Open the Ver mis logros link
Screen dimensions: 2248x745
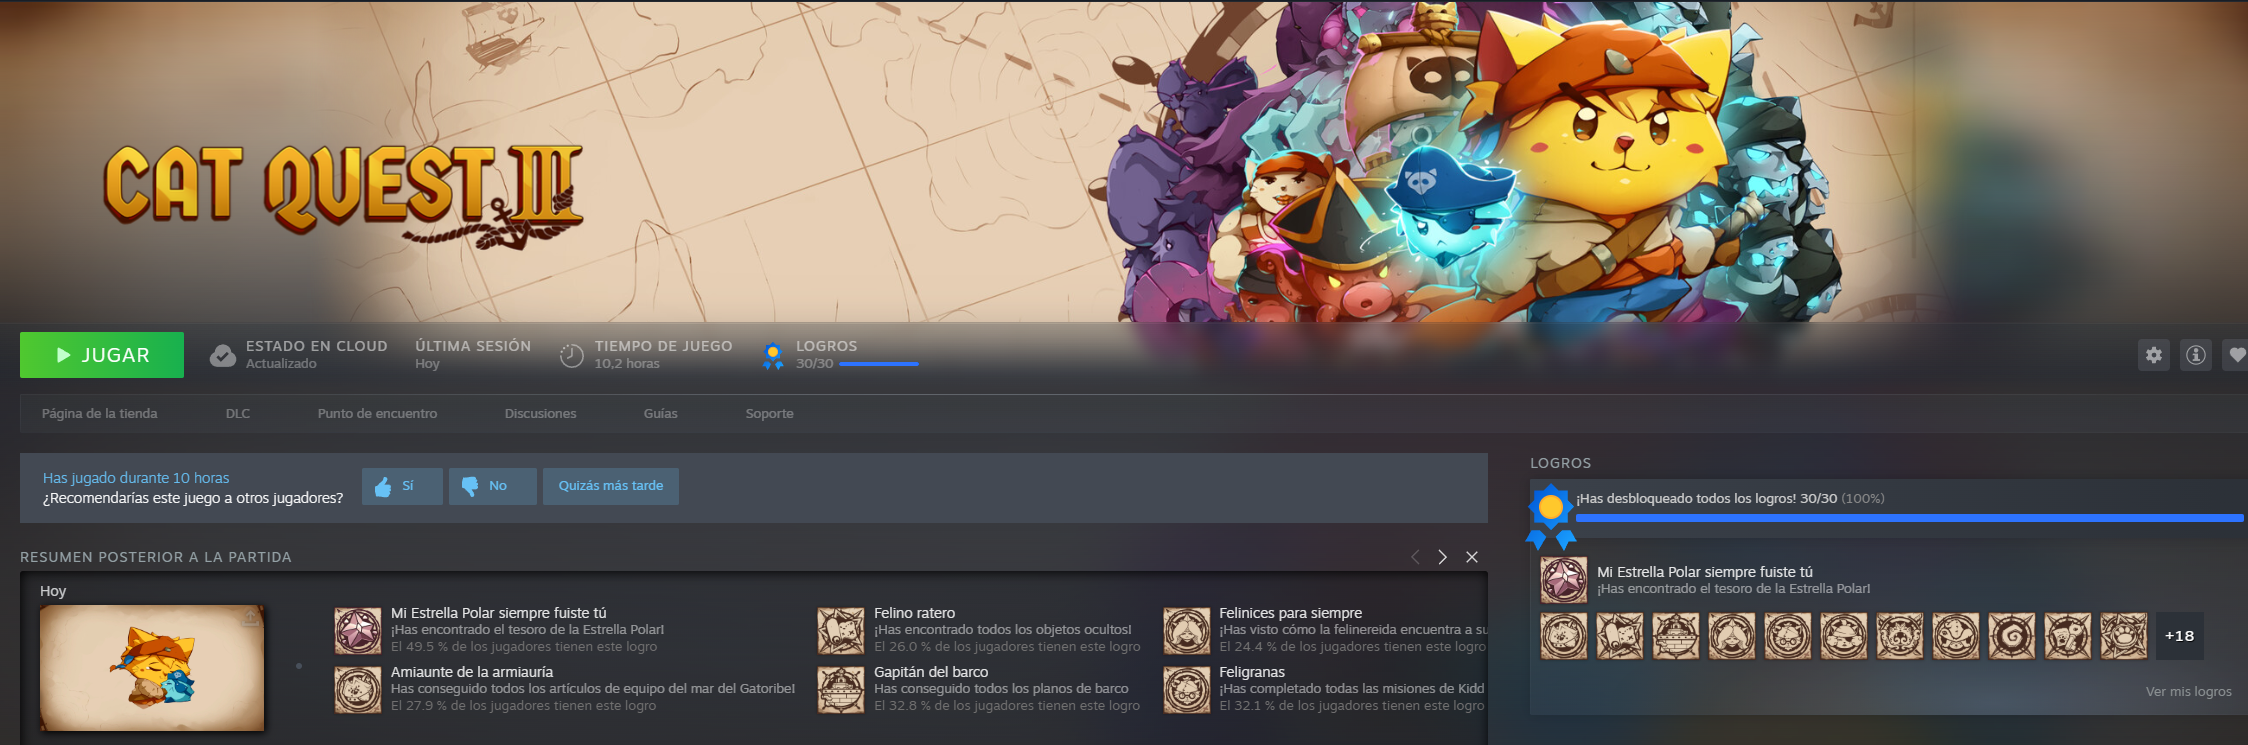coord(2189,691)
